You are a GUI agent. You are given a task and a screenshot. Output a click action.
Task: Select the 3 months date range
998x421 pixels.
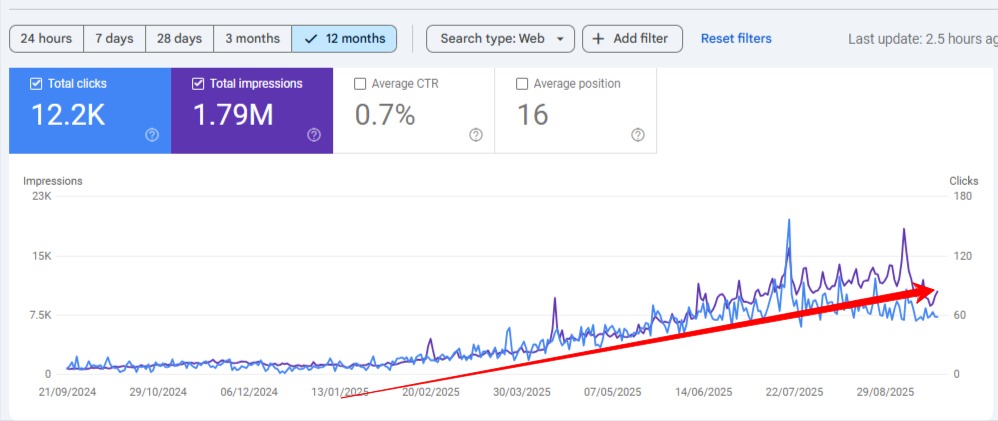(252, 39)
